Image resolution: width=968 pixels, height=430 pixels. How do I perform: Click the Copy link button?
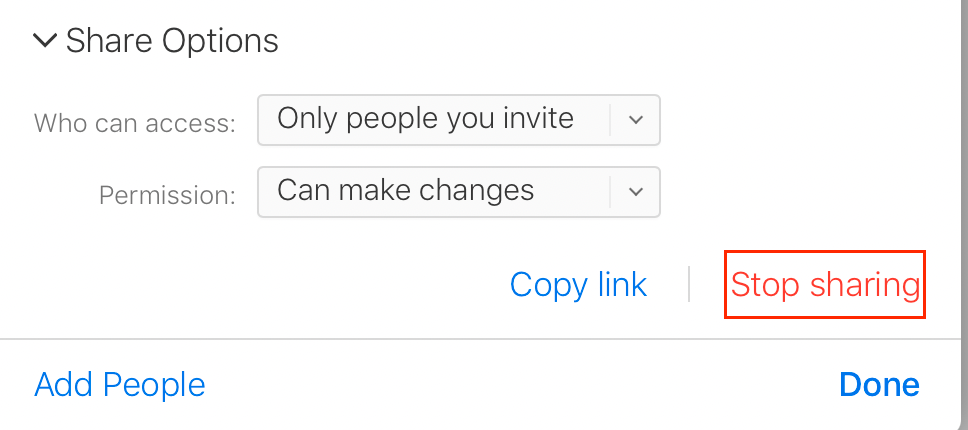click(x=578, y=285)
